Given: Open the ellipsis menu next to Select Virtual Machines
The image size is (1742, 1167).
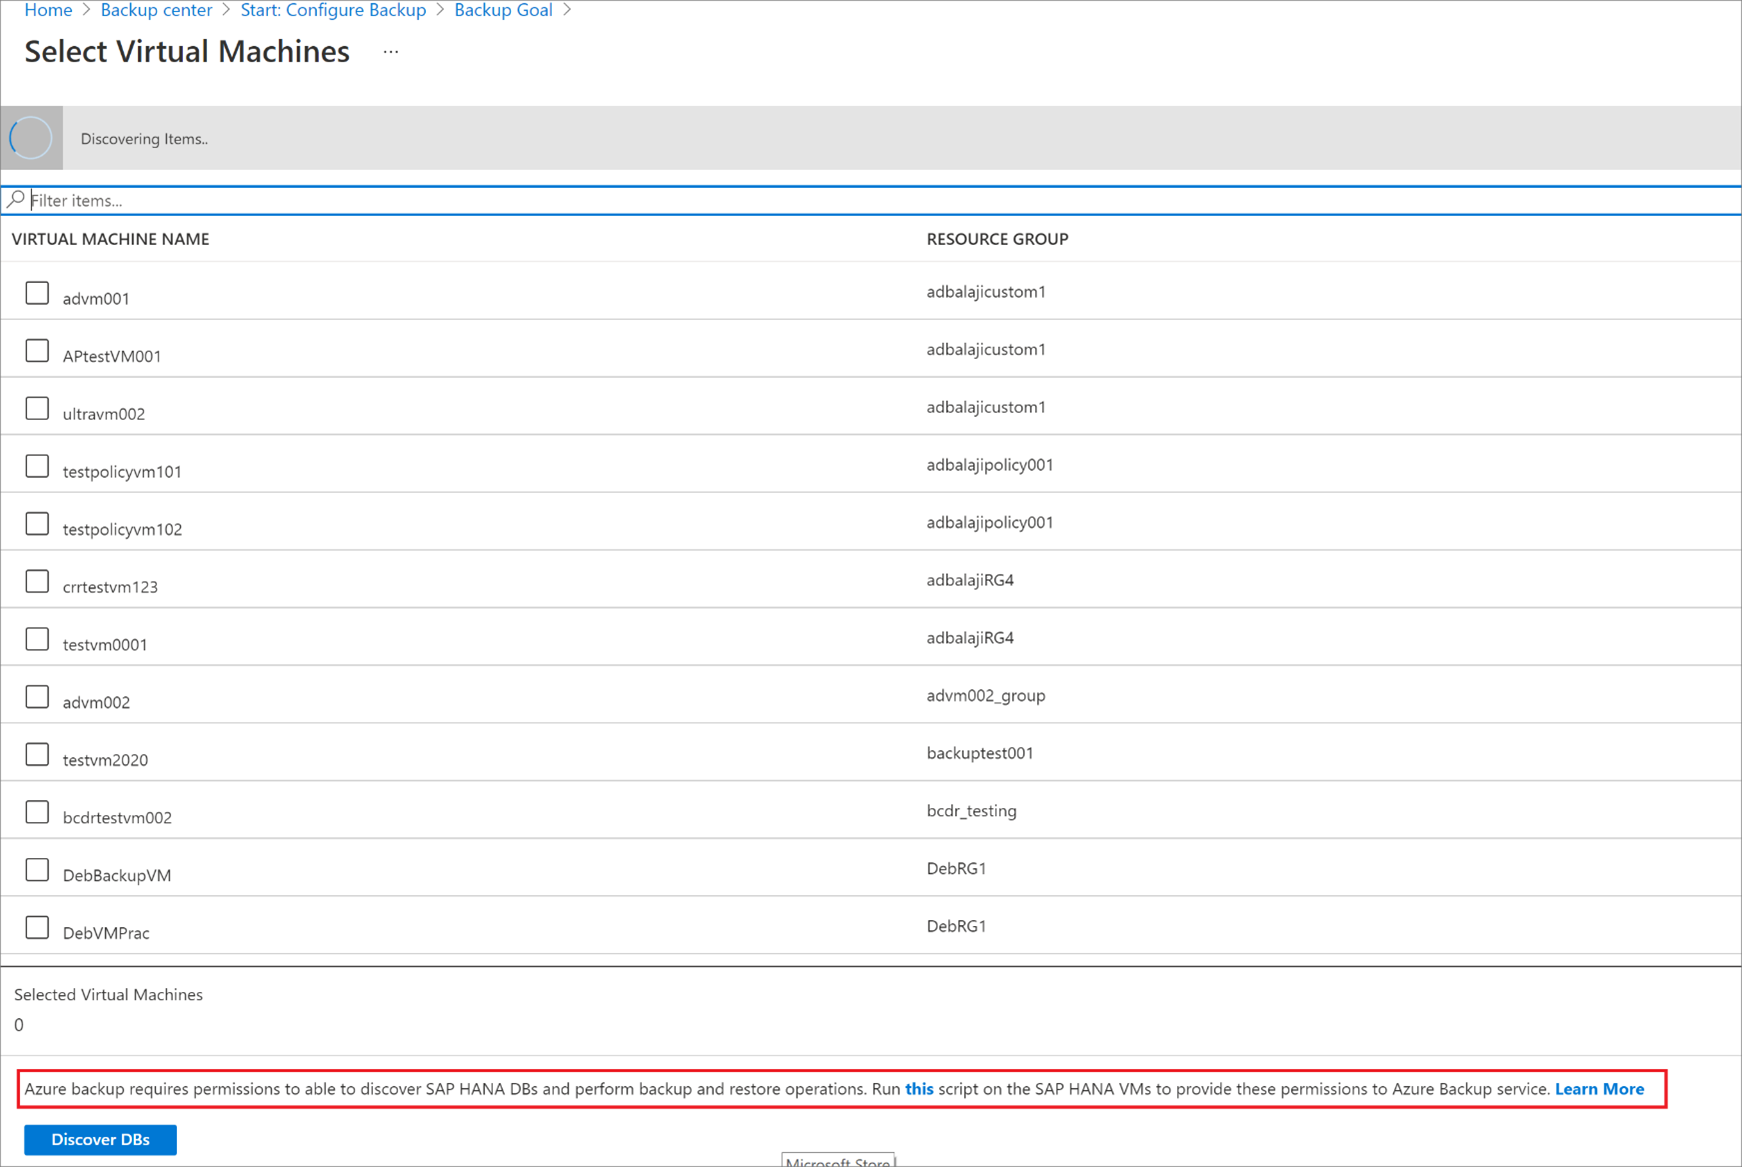Looking at the screenshot, I should [x=390, y=50].
